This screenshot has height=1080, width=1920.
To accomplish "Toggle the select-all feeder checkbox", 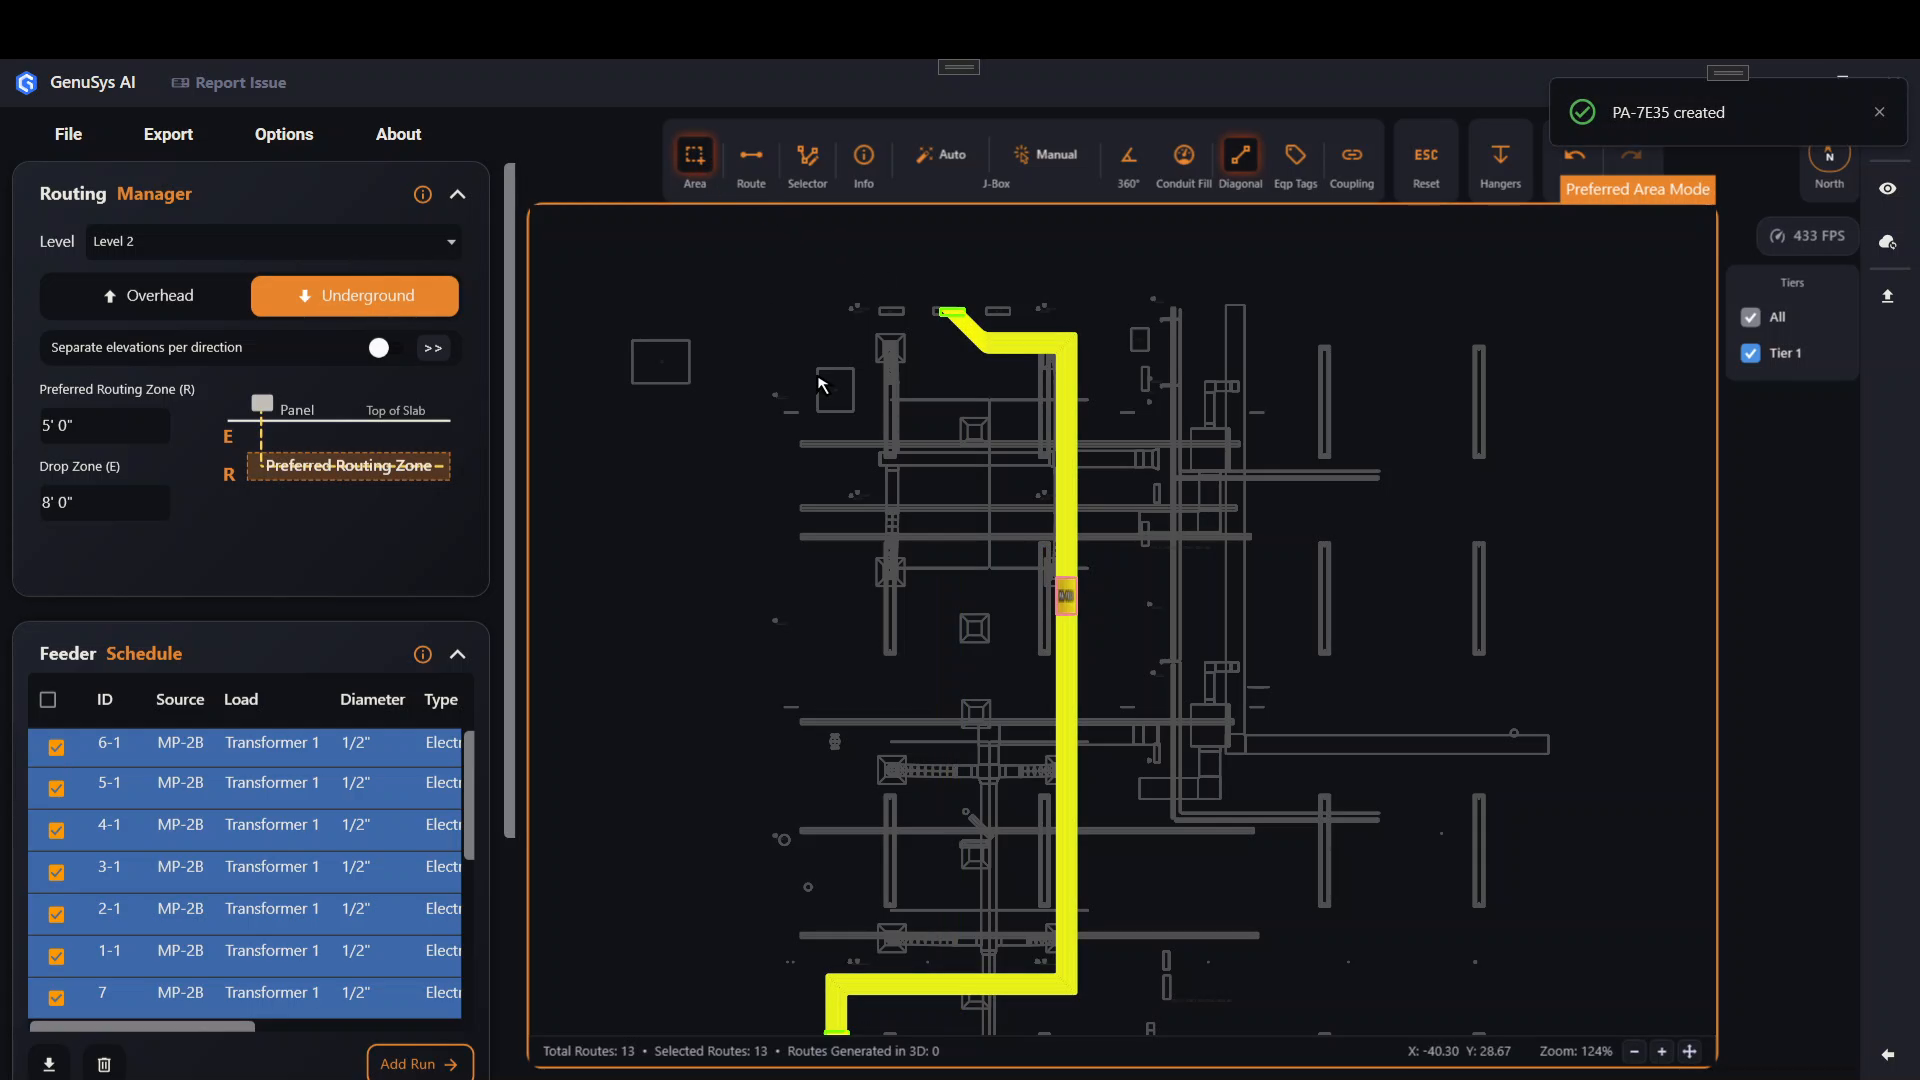I will coord(48,700).
